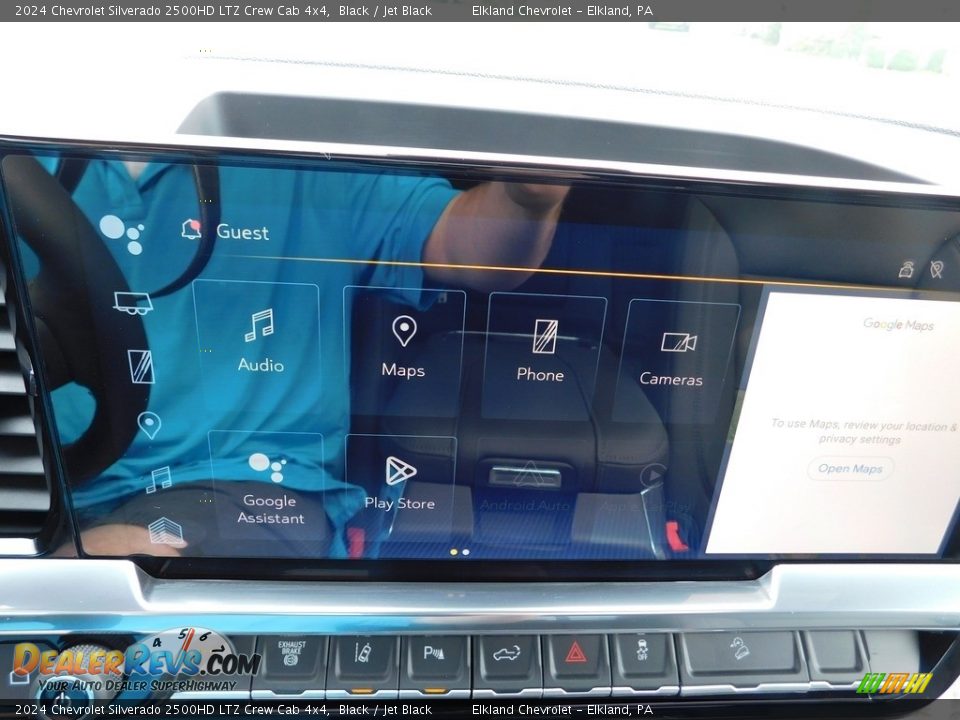The image size is (960, 720).
Task: Open the Play Store app tile
Action: (x=400, y=487)
